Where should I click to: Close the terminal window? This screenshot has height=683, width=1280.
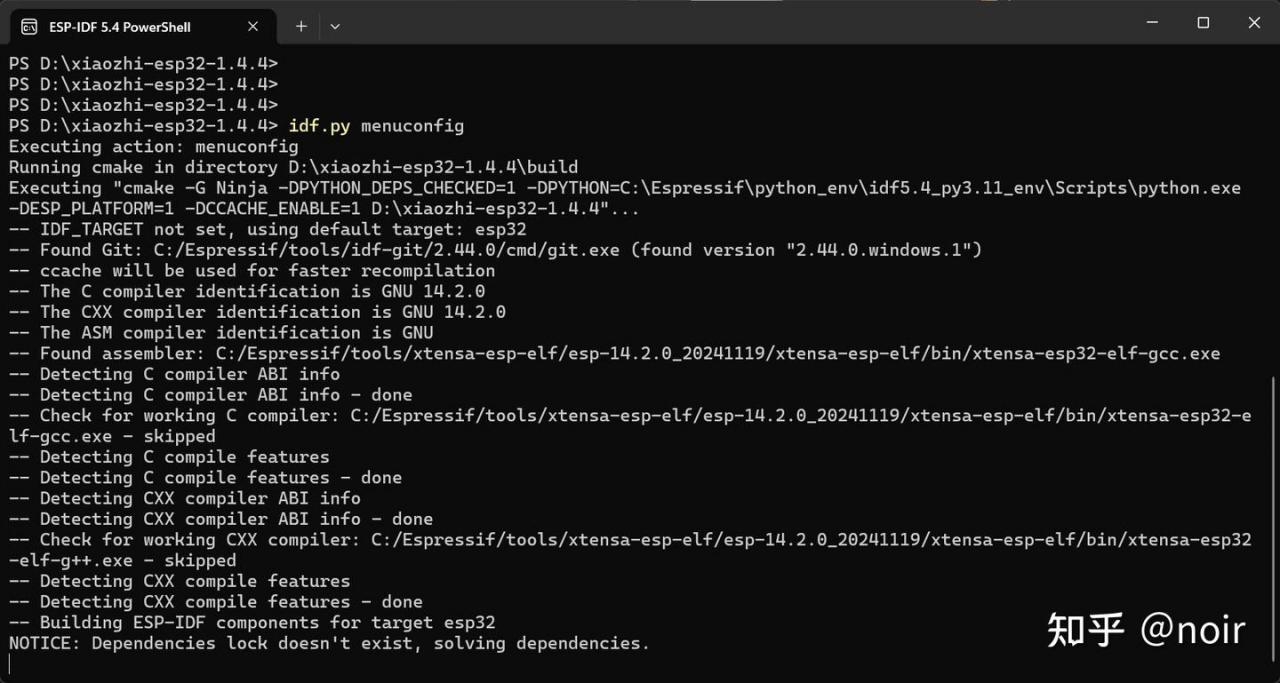[x=1255, y=22]
